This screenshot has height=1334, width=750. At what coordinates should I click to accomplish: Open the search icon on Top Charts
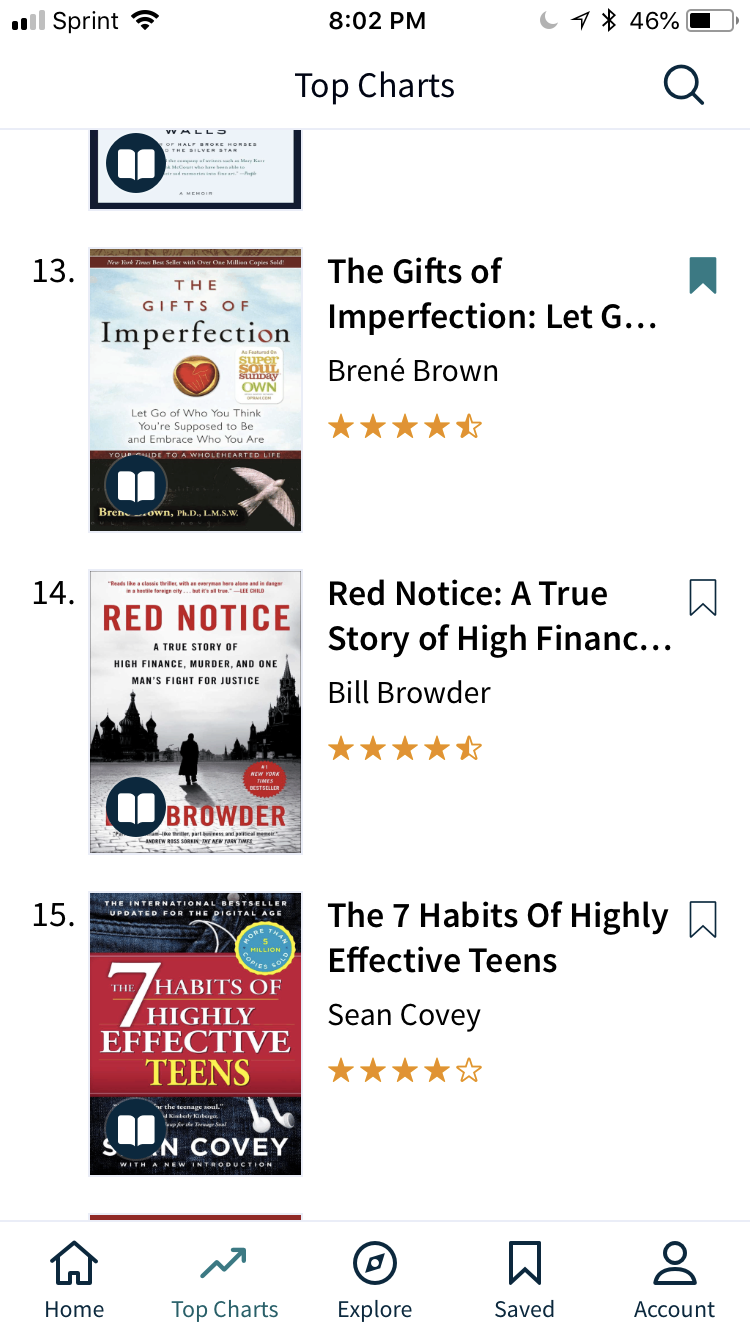pyautogui.click(x=684, y=85)
